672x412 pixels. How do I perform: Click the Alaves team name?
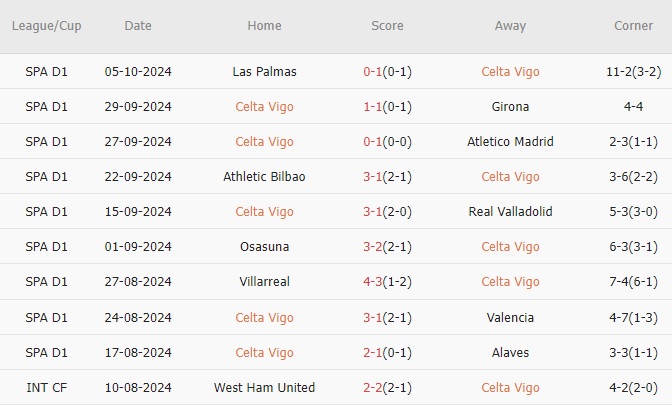pyautogui.click(x=510, y=353)
